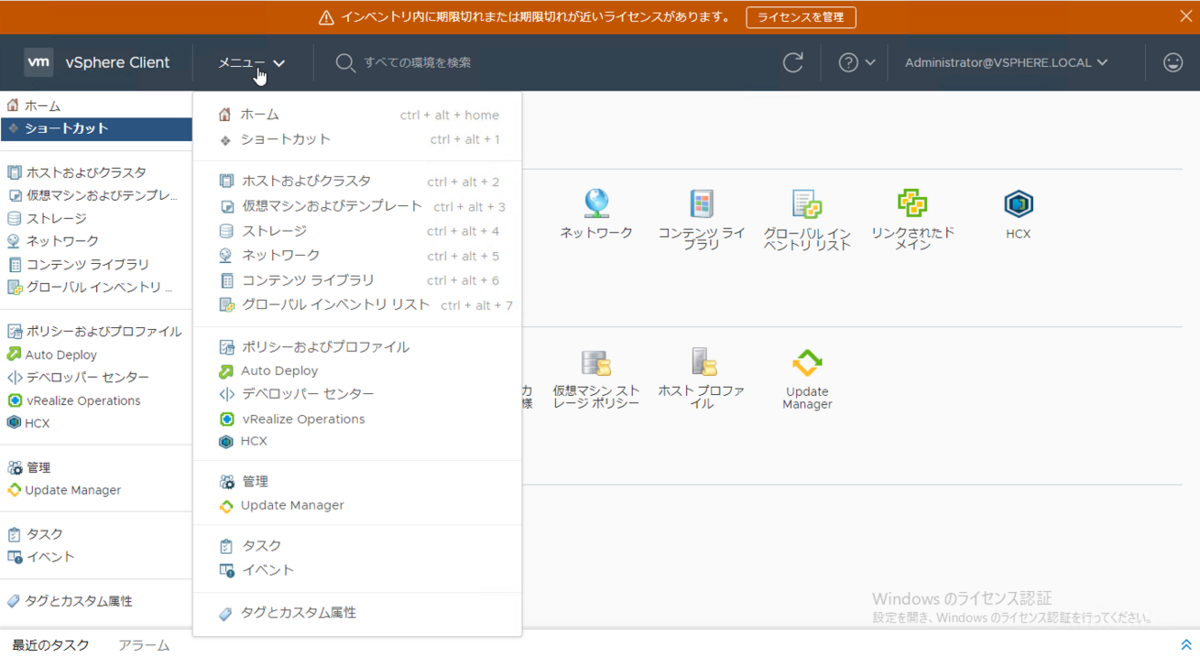Click ポリシーおよびプロファイル in left sidebar
1200x658 pixels.
pyautogui.click(x=96, y=331)
